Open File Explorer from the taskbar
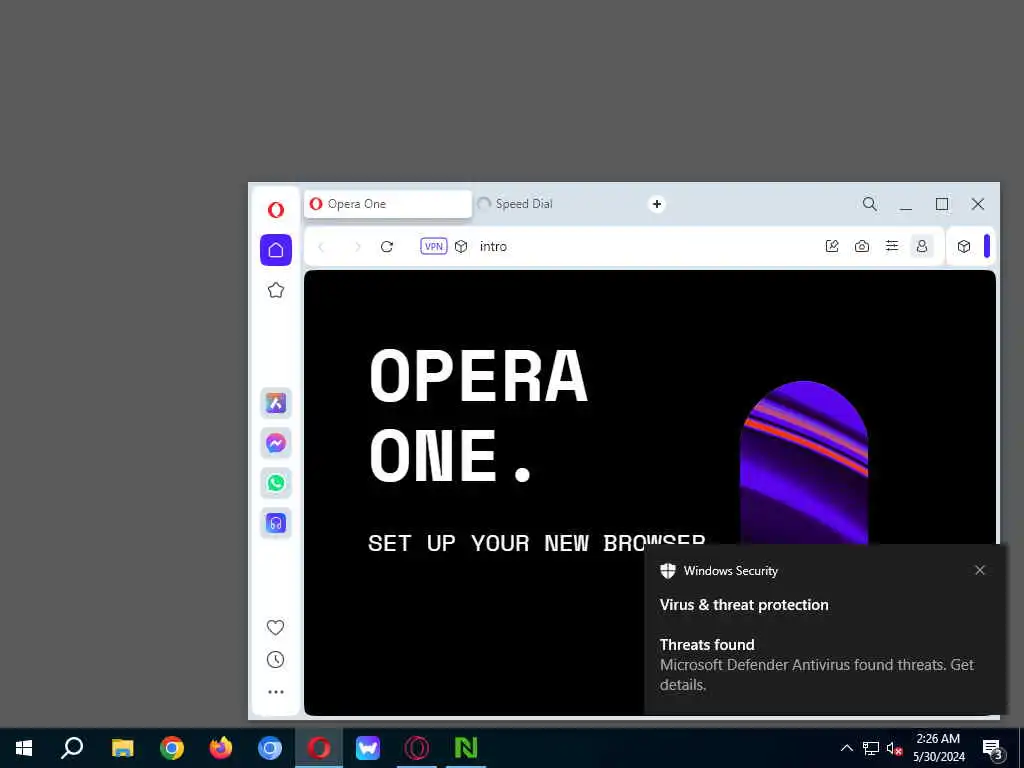This screenshot has width=1024, height=768. [122, 748]
